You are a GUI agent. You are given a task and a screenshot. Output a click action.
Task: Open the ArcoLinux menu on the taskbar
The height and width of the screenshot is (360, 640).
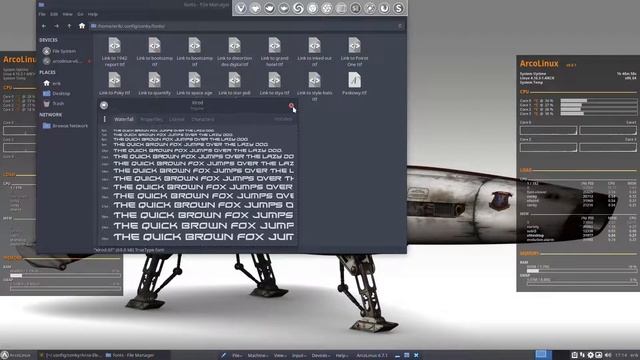pyautogui.click(x=16, y=355)
